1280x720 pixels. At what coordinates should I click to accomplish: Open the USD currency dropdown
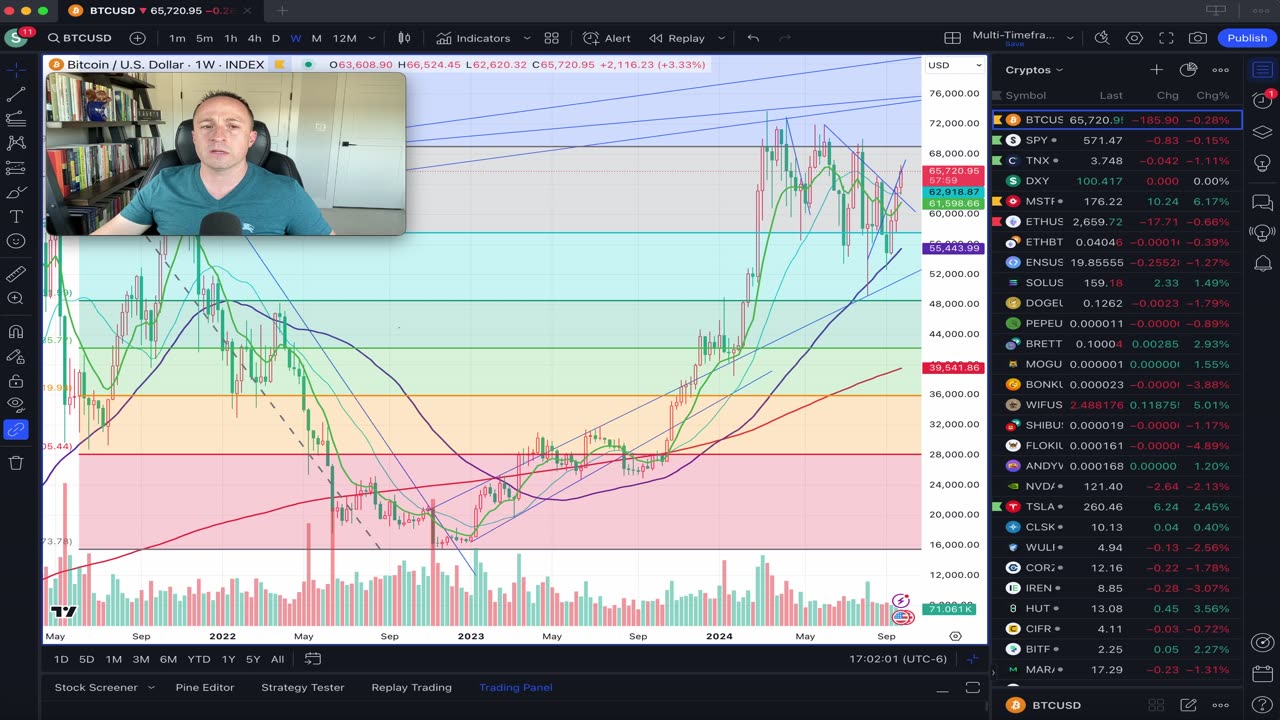(955, 65)
